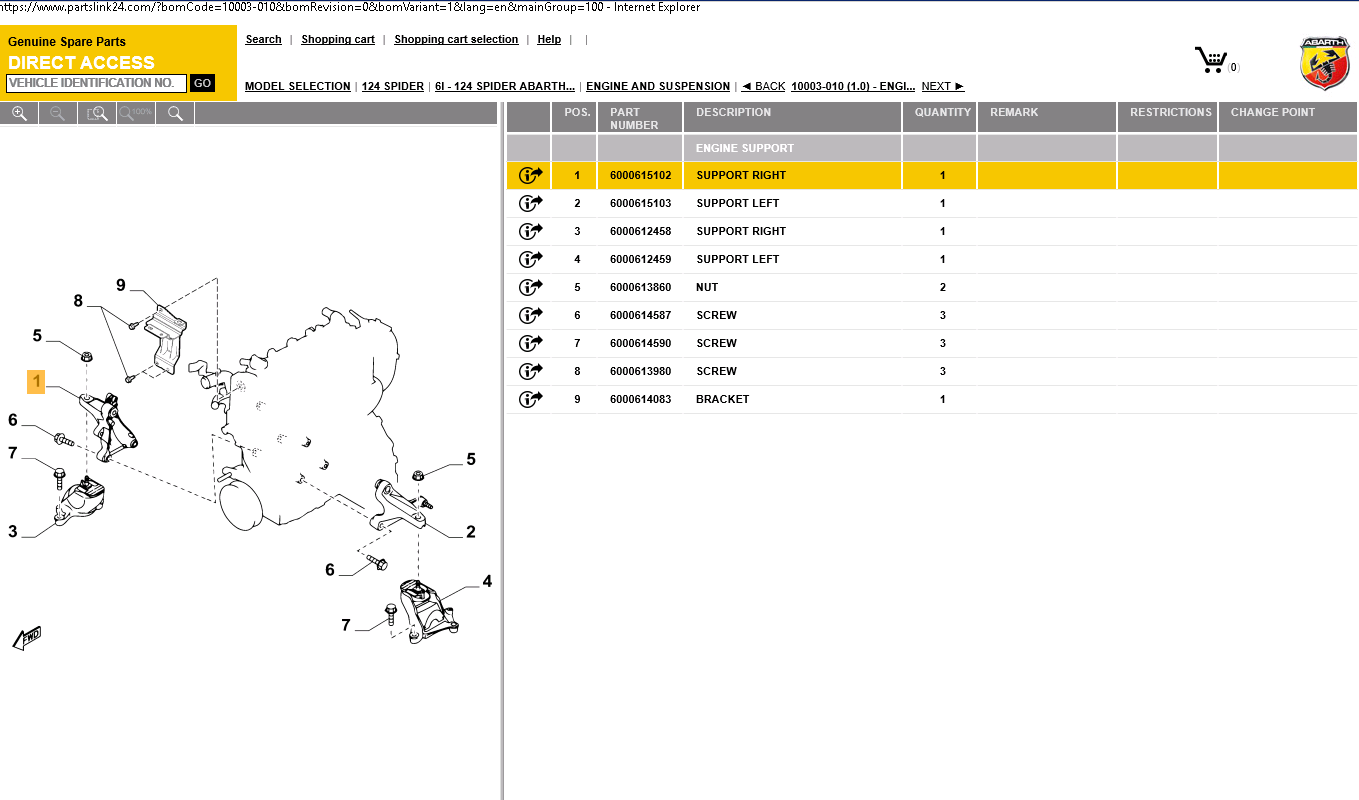Open info for part 6000615102 Support Right

click(530, 175)
